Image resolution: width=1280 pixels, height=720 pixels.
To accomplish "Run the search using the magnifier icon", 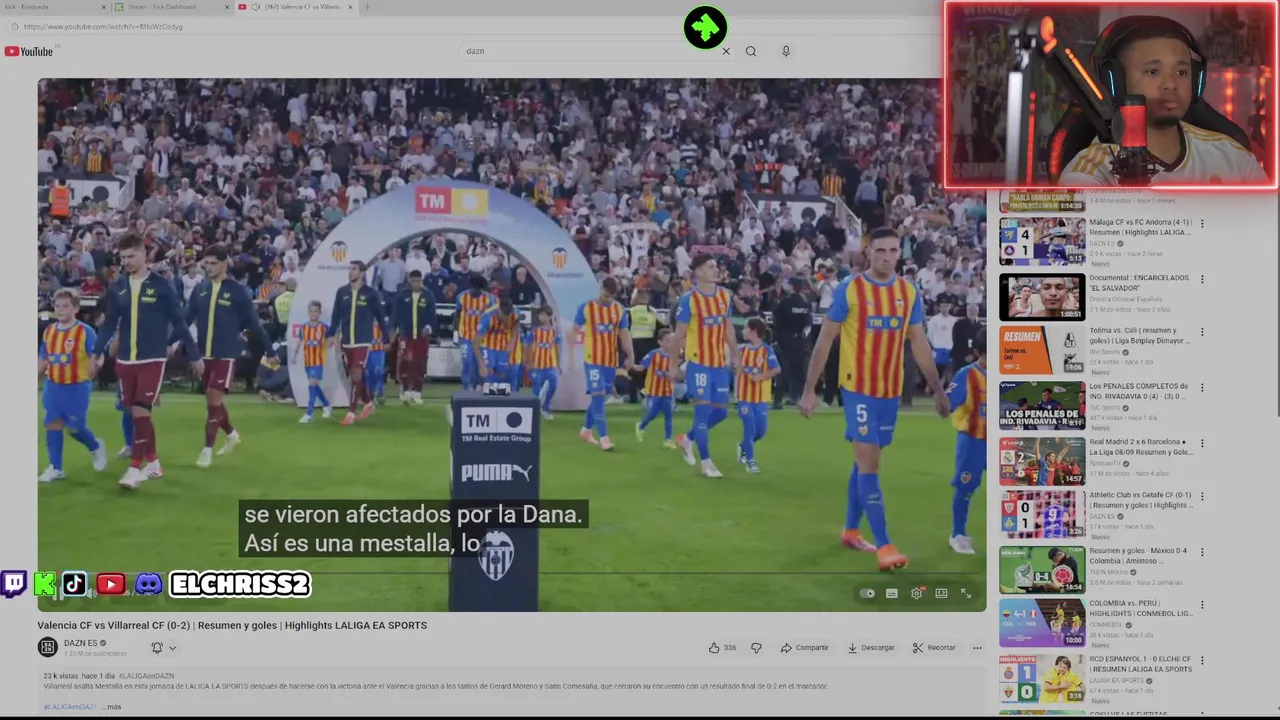I will point(751,51).
